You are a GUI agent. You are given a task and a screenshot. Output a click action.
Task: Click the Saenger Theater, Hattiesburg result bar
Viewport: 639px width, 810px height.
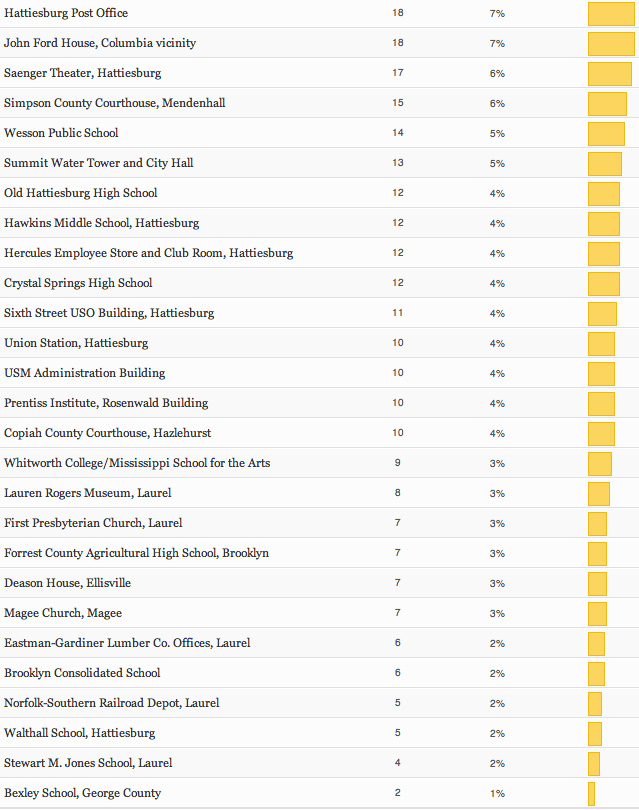(609, 74)
